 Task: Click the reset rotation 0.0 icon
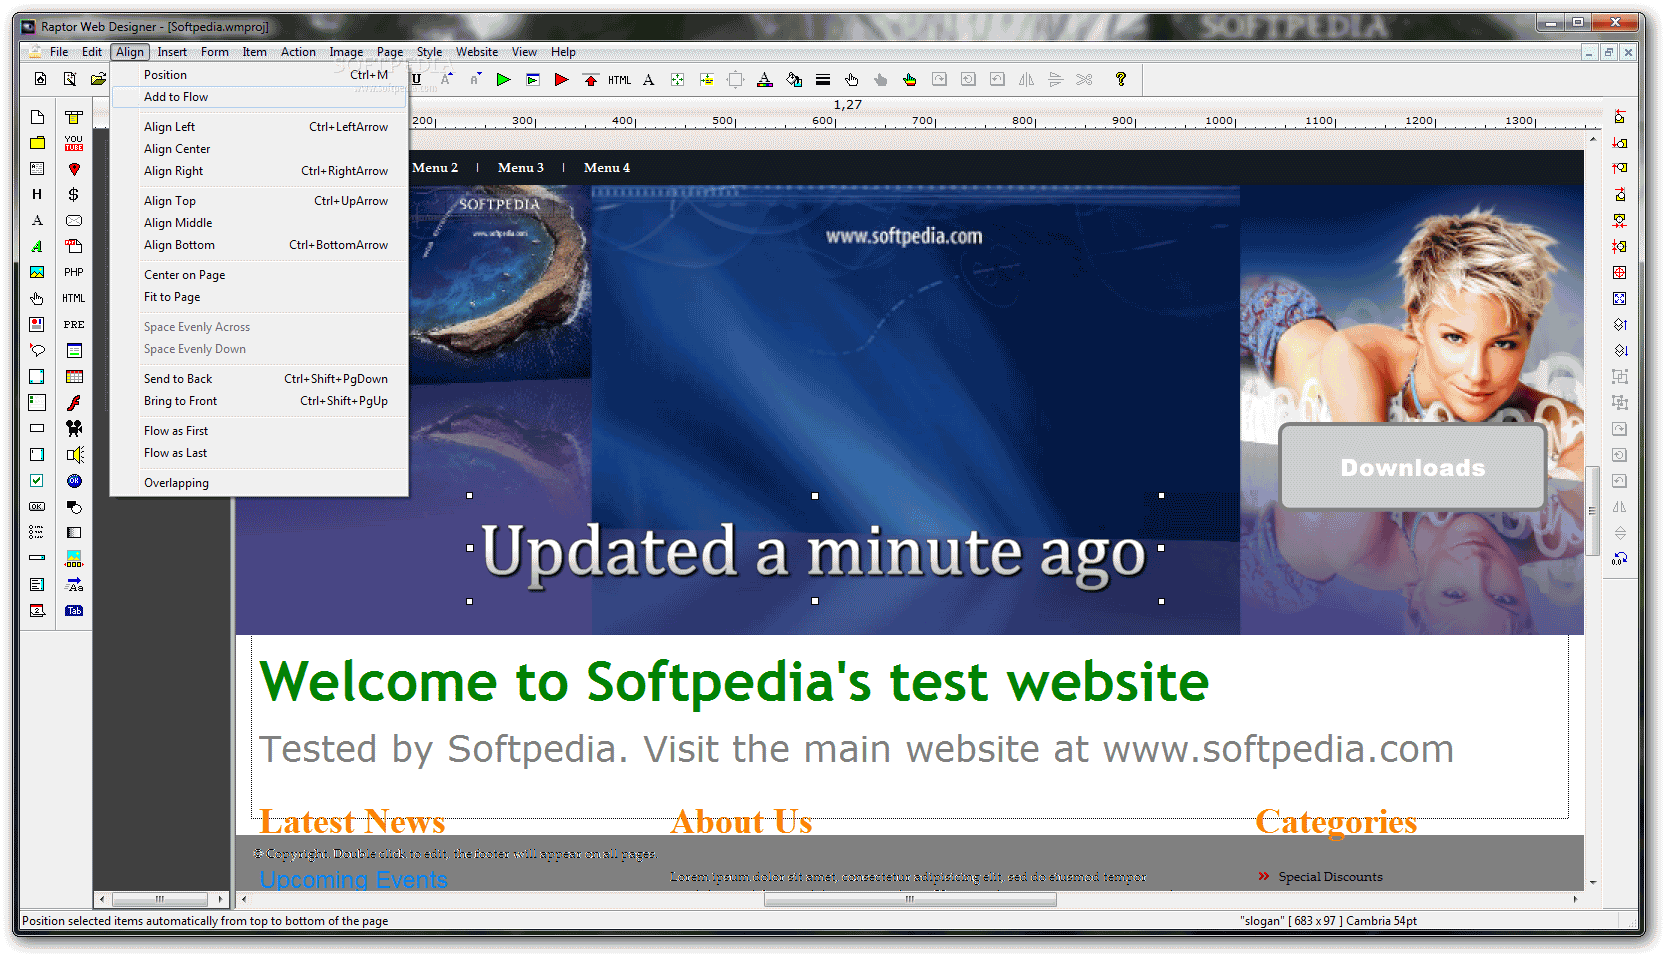coord(1619,558)
